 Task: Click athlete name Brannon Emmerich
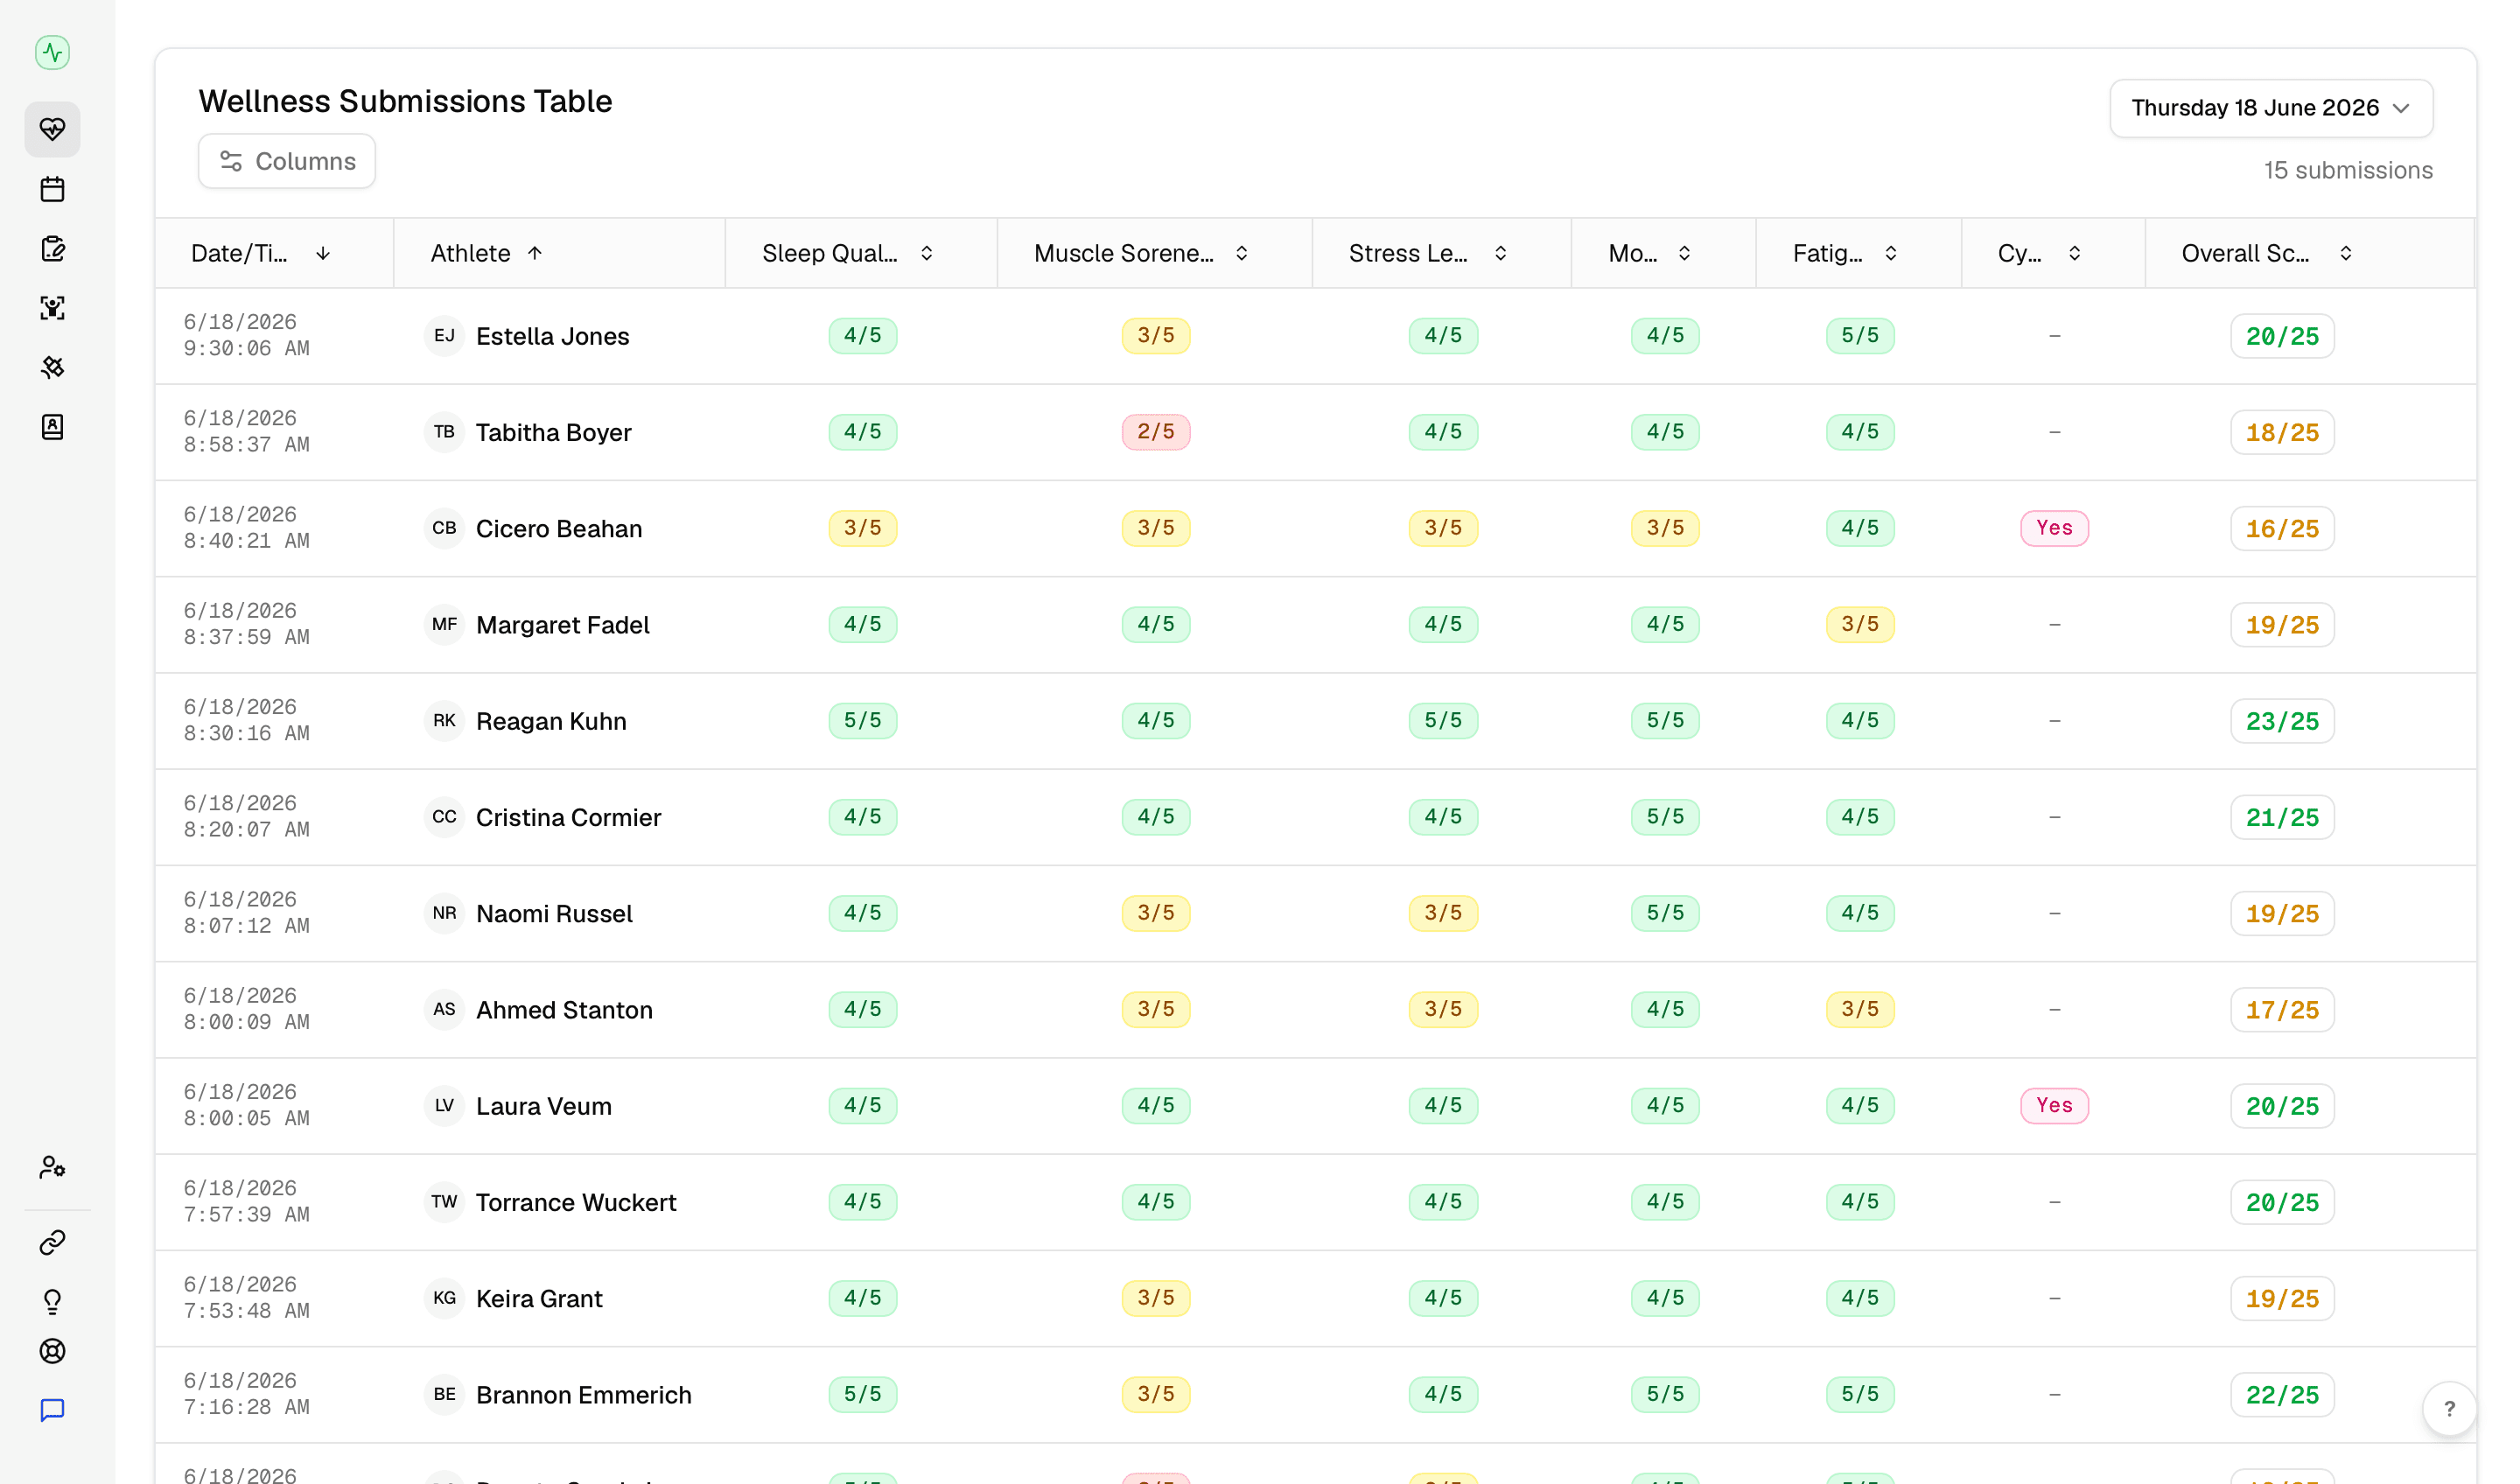coord(583,1395)
